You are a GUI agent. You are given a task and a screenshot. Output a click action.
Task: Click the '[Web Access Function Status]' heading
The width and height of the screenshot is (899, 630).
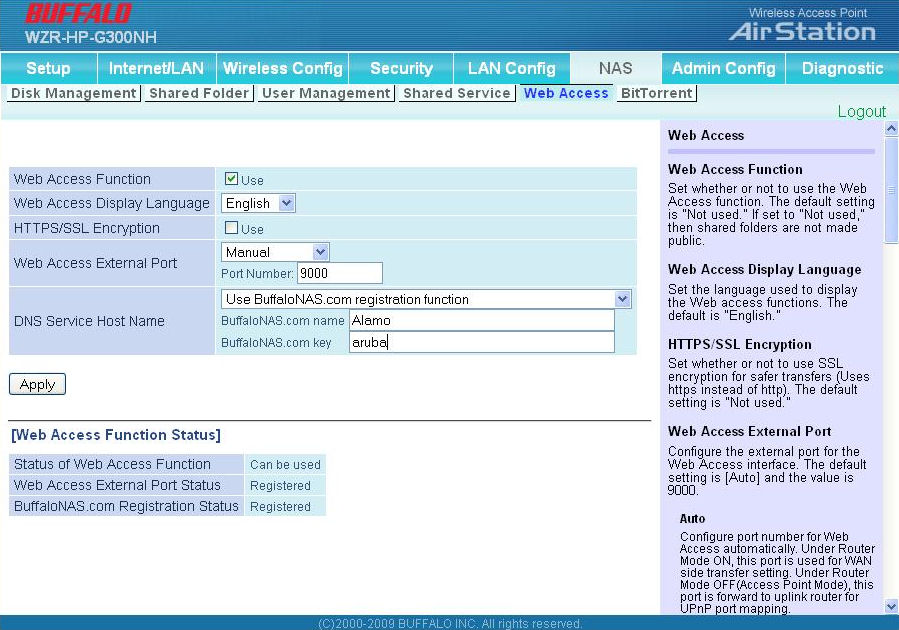pyautogui.click(x=116, y=435)
